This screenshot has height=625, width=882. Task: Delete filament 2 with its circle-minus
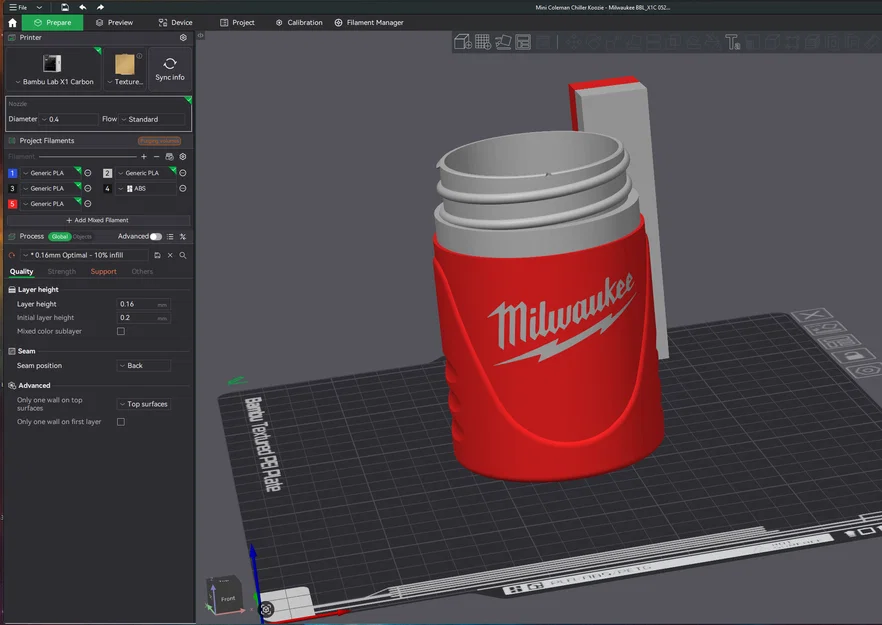point(183,173)
